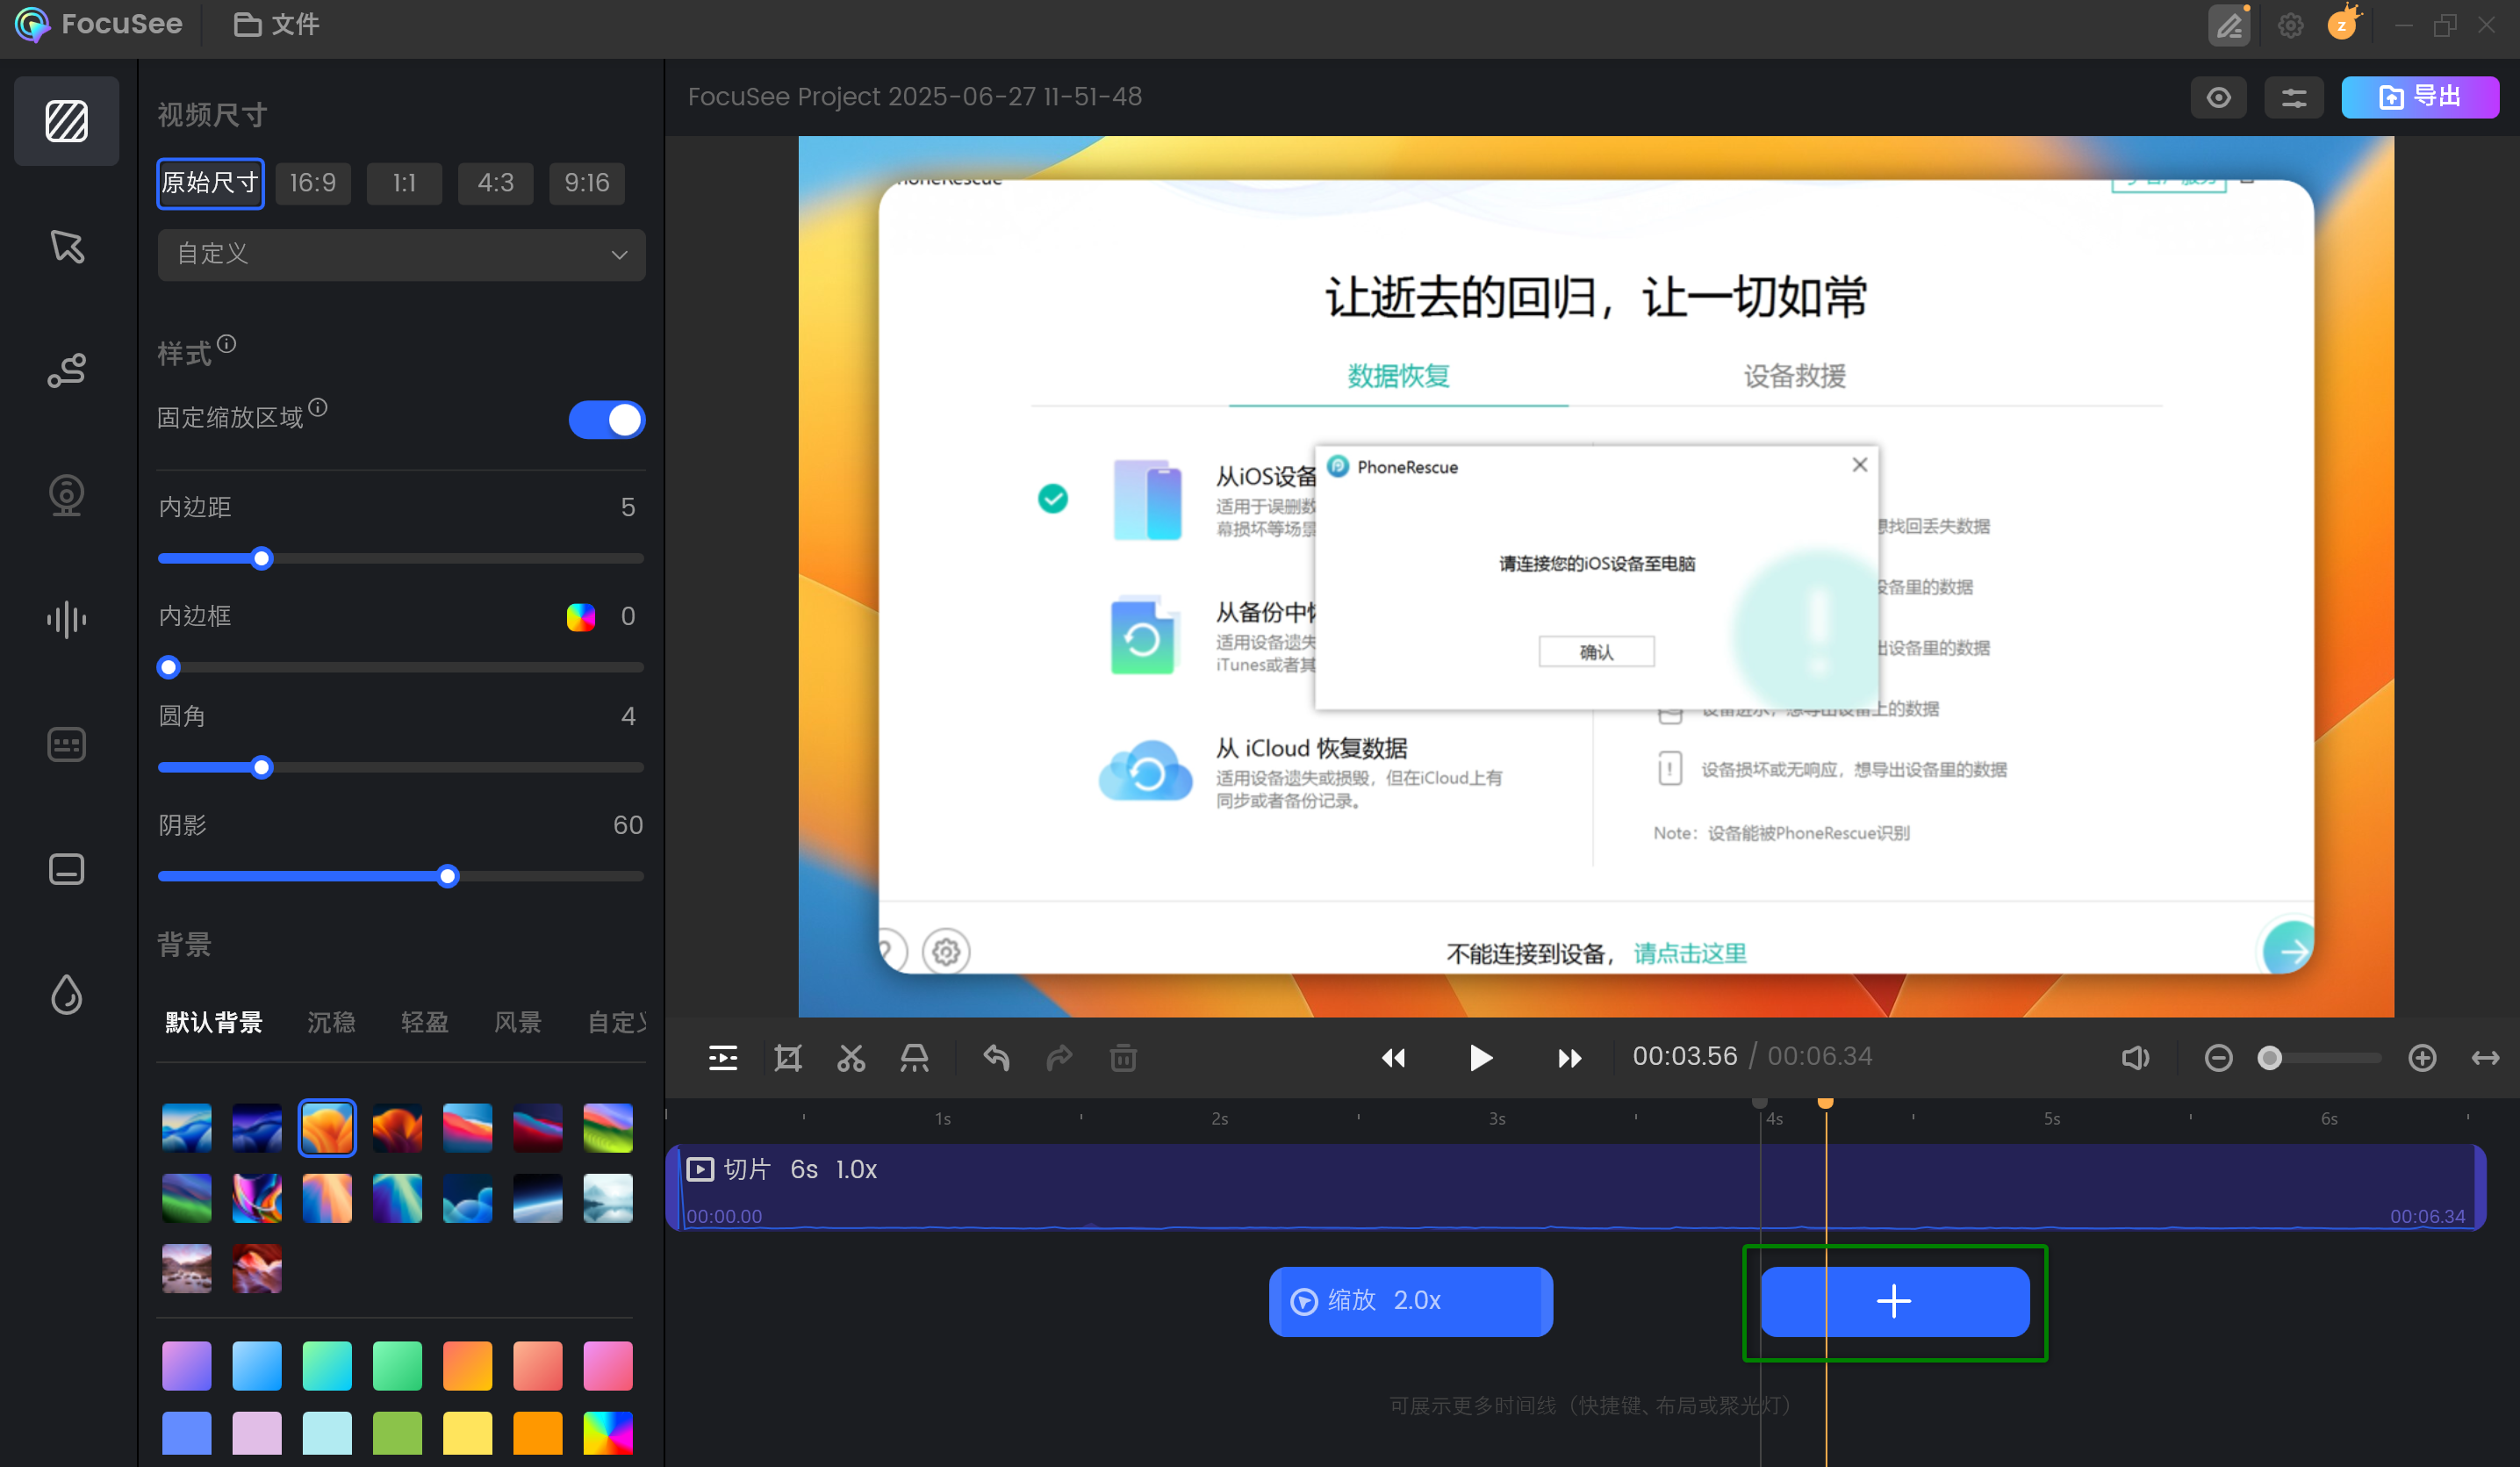Open the preview adjustment sliders icon
This screenshot has width=2520, height=1467.
[2294, 97]
